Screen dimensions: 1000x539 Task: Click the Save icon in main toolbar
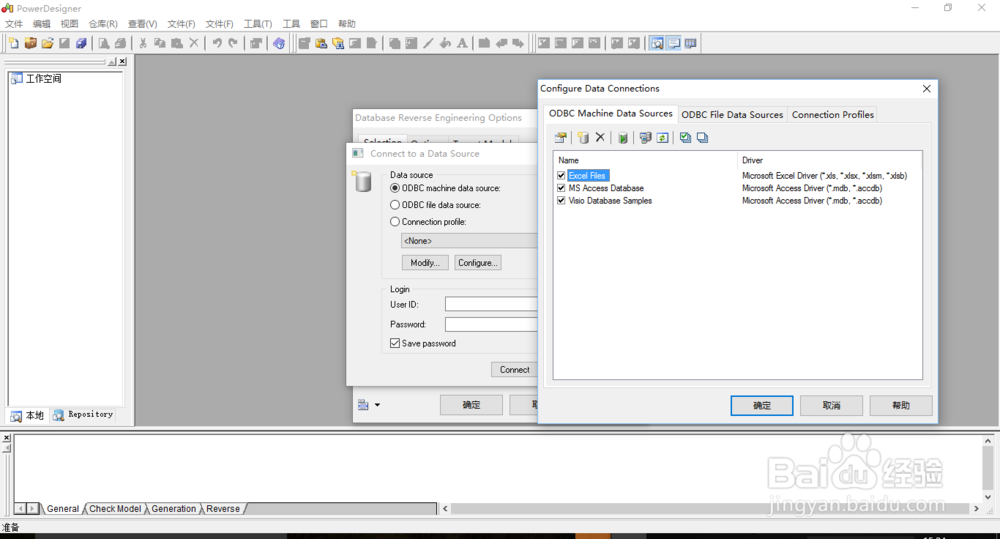tap(64, 43)
